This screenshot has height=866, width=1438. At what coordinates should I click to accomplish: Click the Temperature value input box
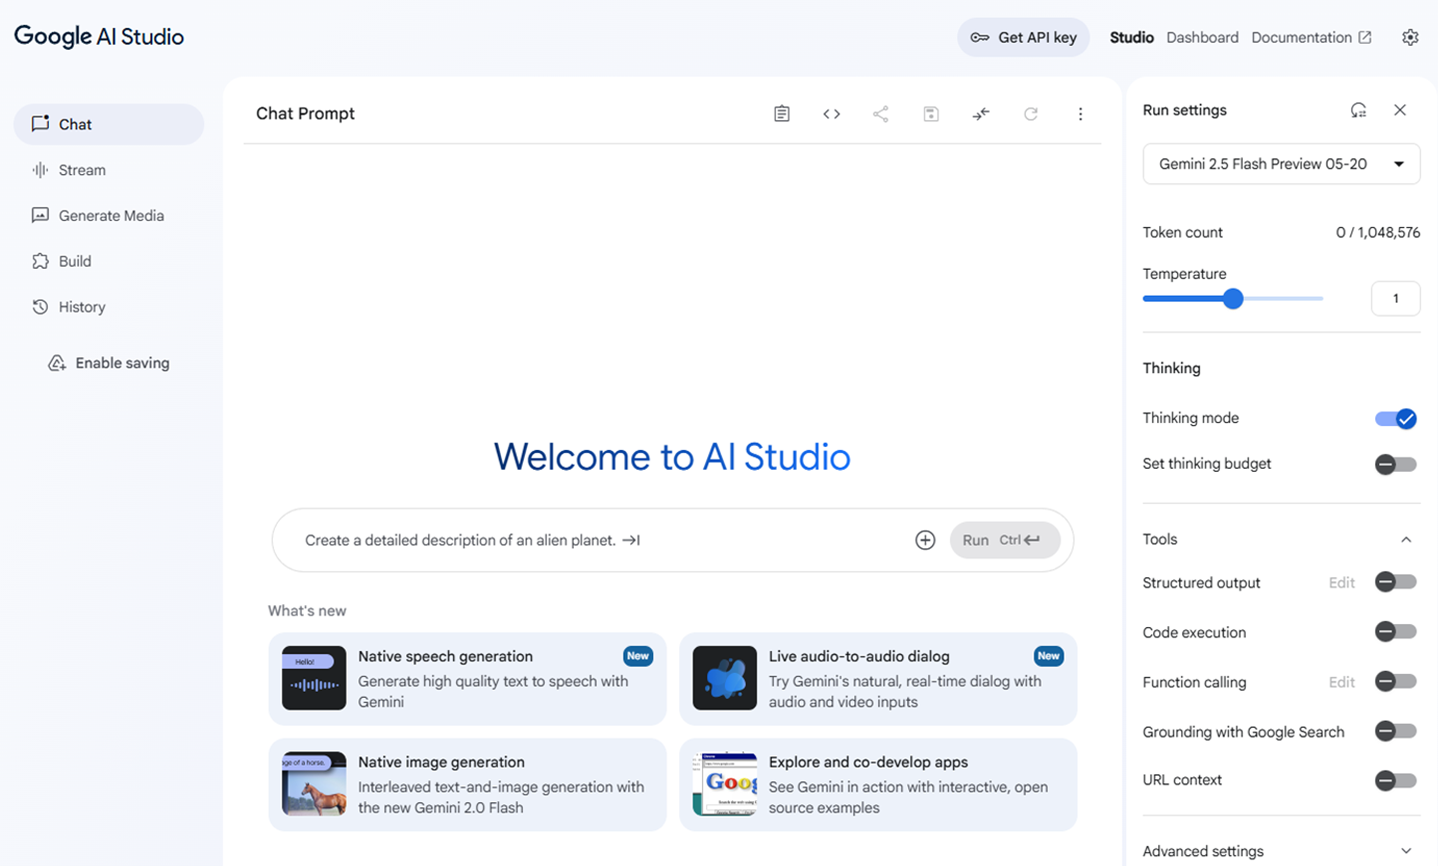(x=1395, y=298)
